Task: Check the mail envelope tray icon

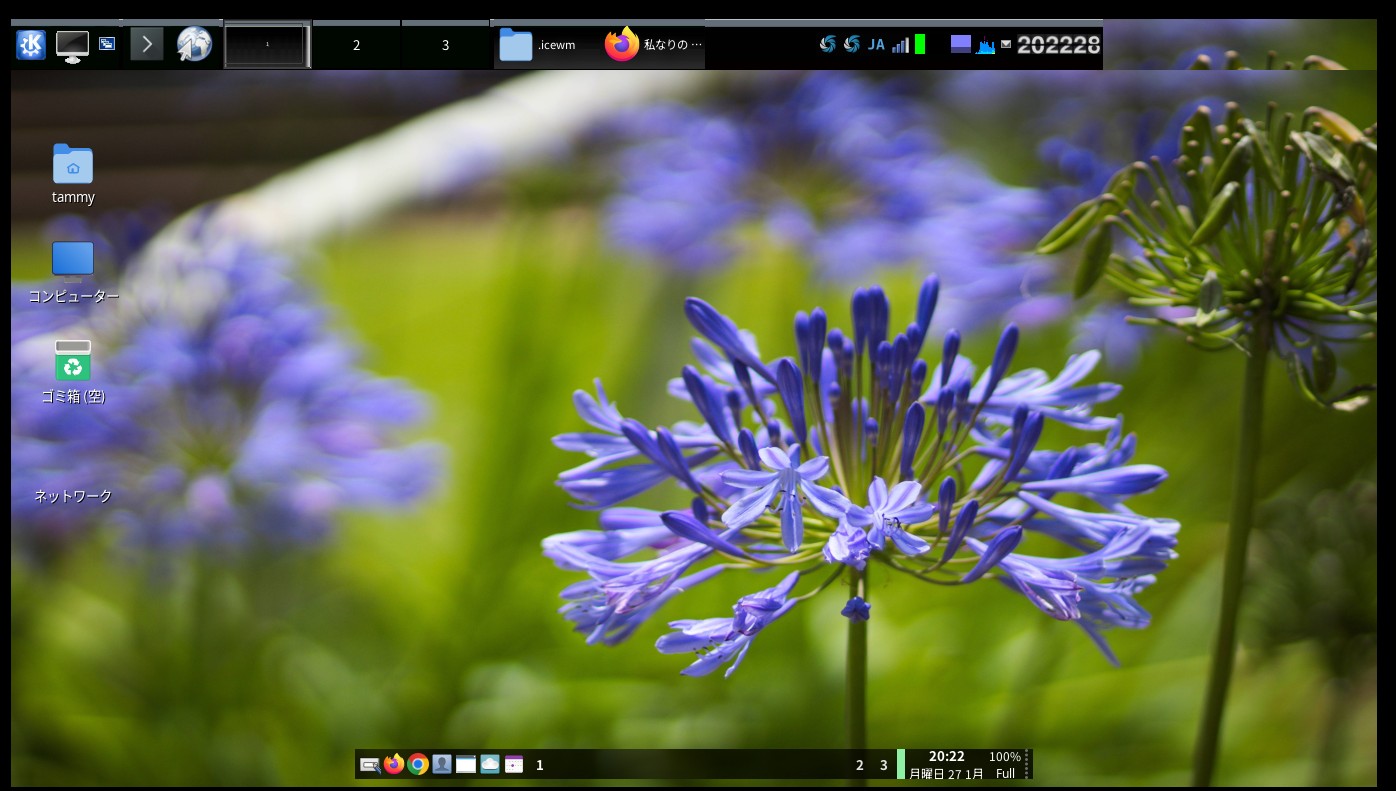Action: click(1006, 44)
